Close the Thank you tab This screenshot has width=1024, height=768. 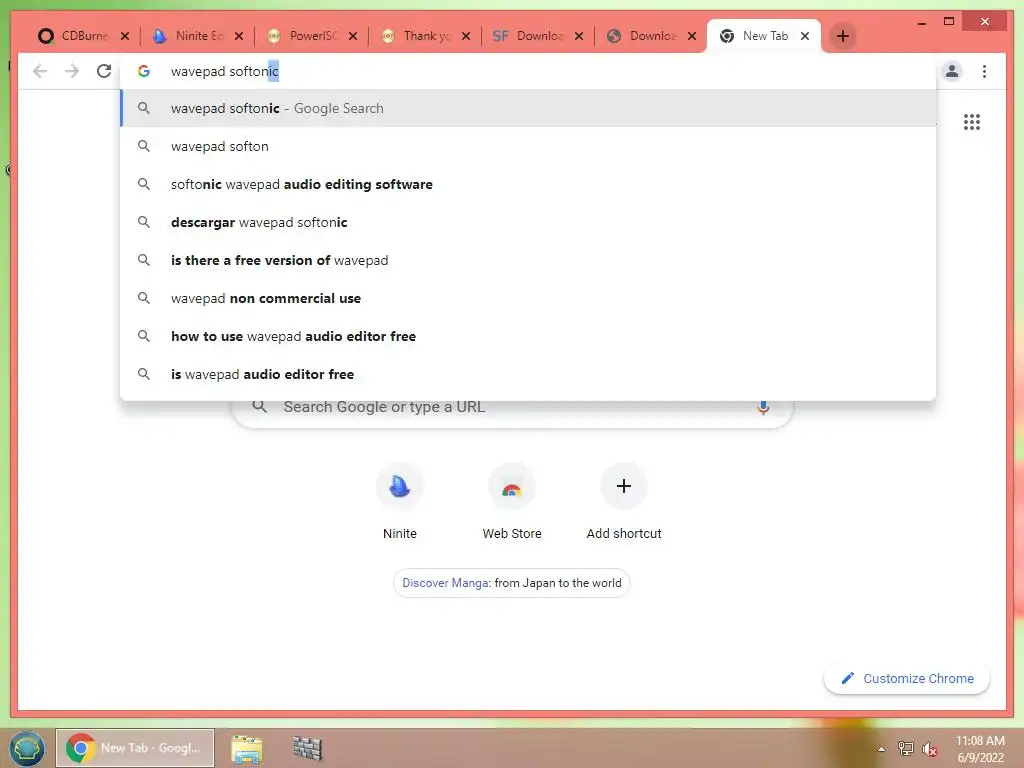[466, 36]
